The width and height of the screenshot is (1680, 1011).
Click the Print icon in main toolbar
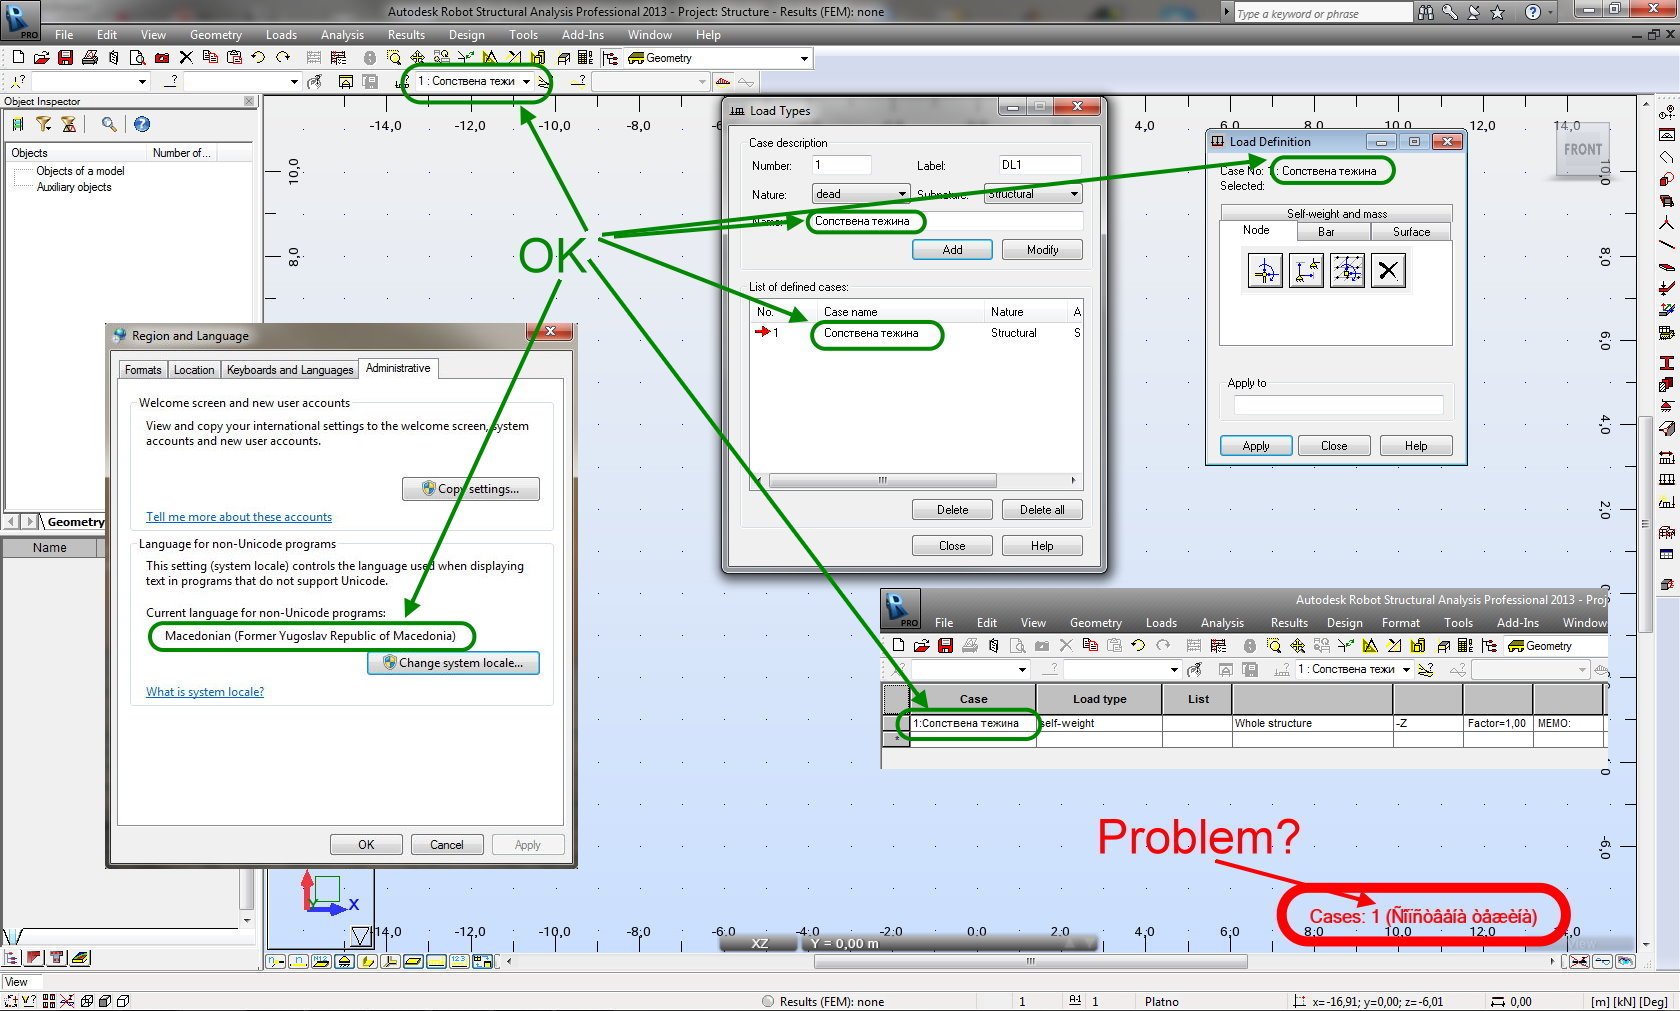point(90,58)
